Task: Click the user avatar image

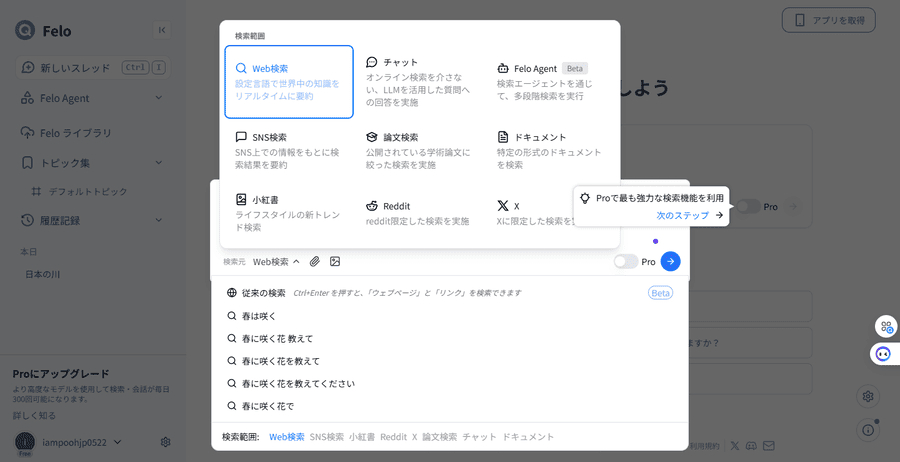Action: pos(25,442)
